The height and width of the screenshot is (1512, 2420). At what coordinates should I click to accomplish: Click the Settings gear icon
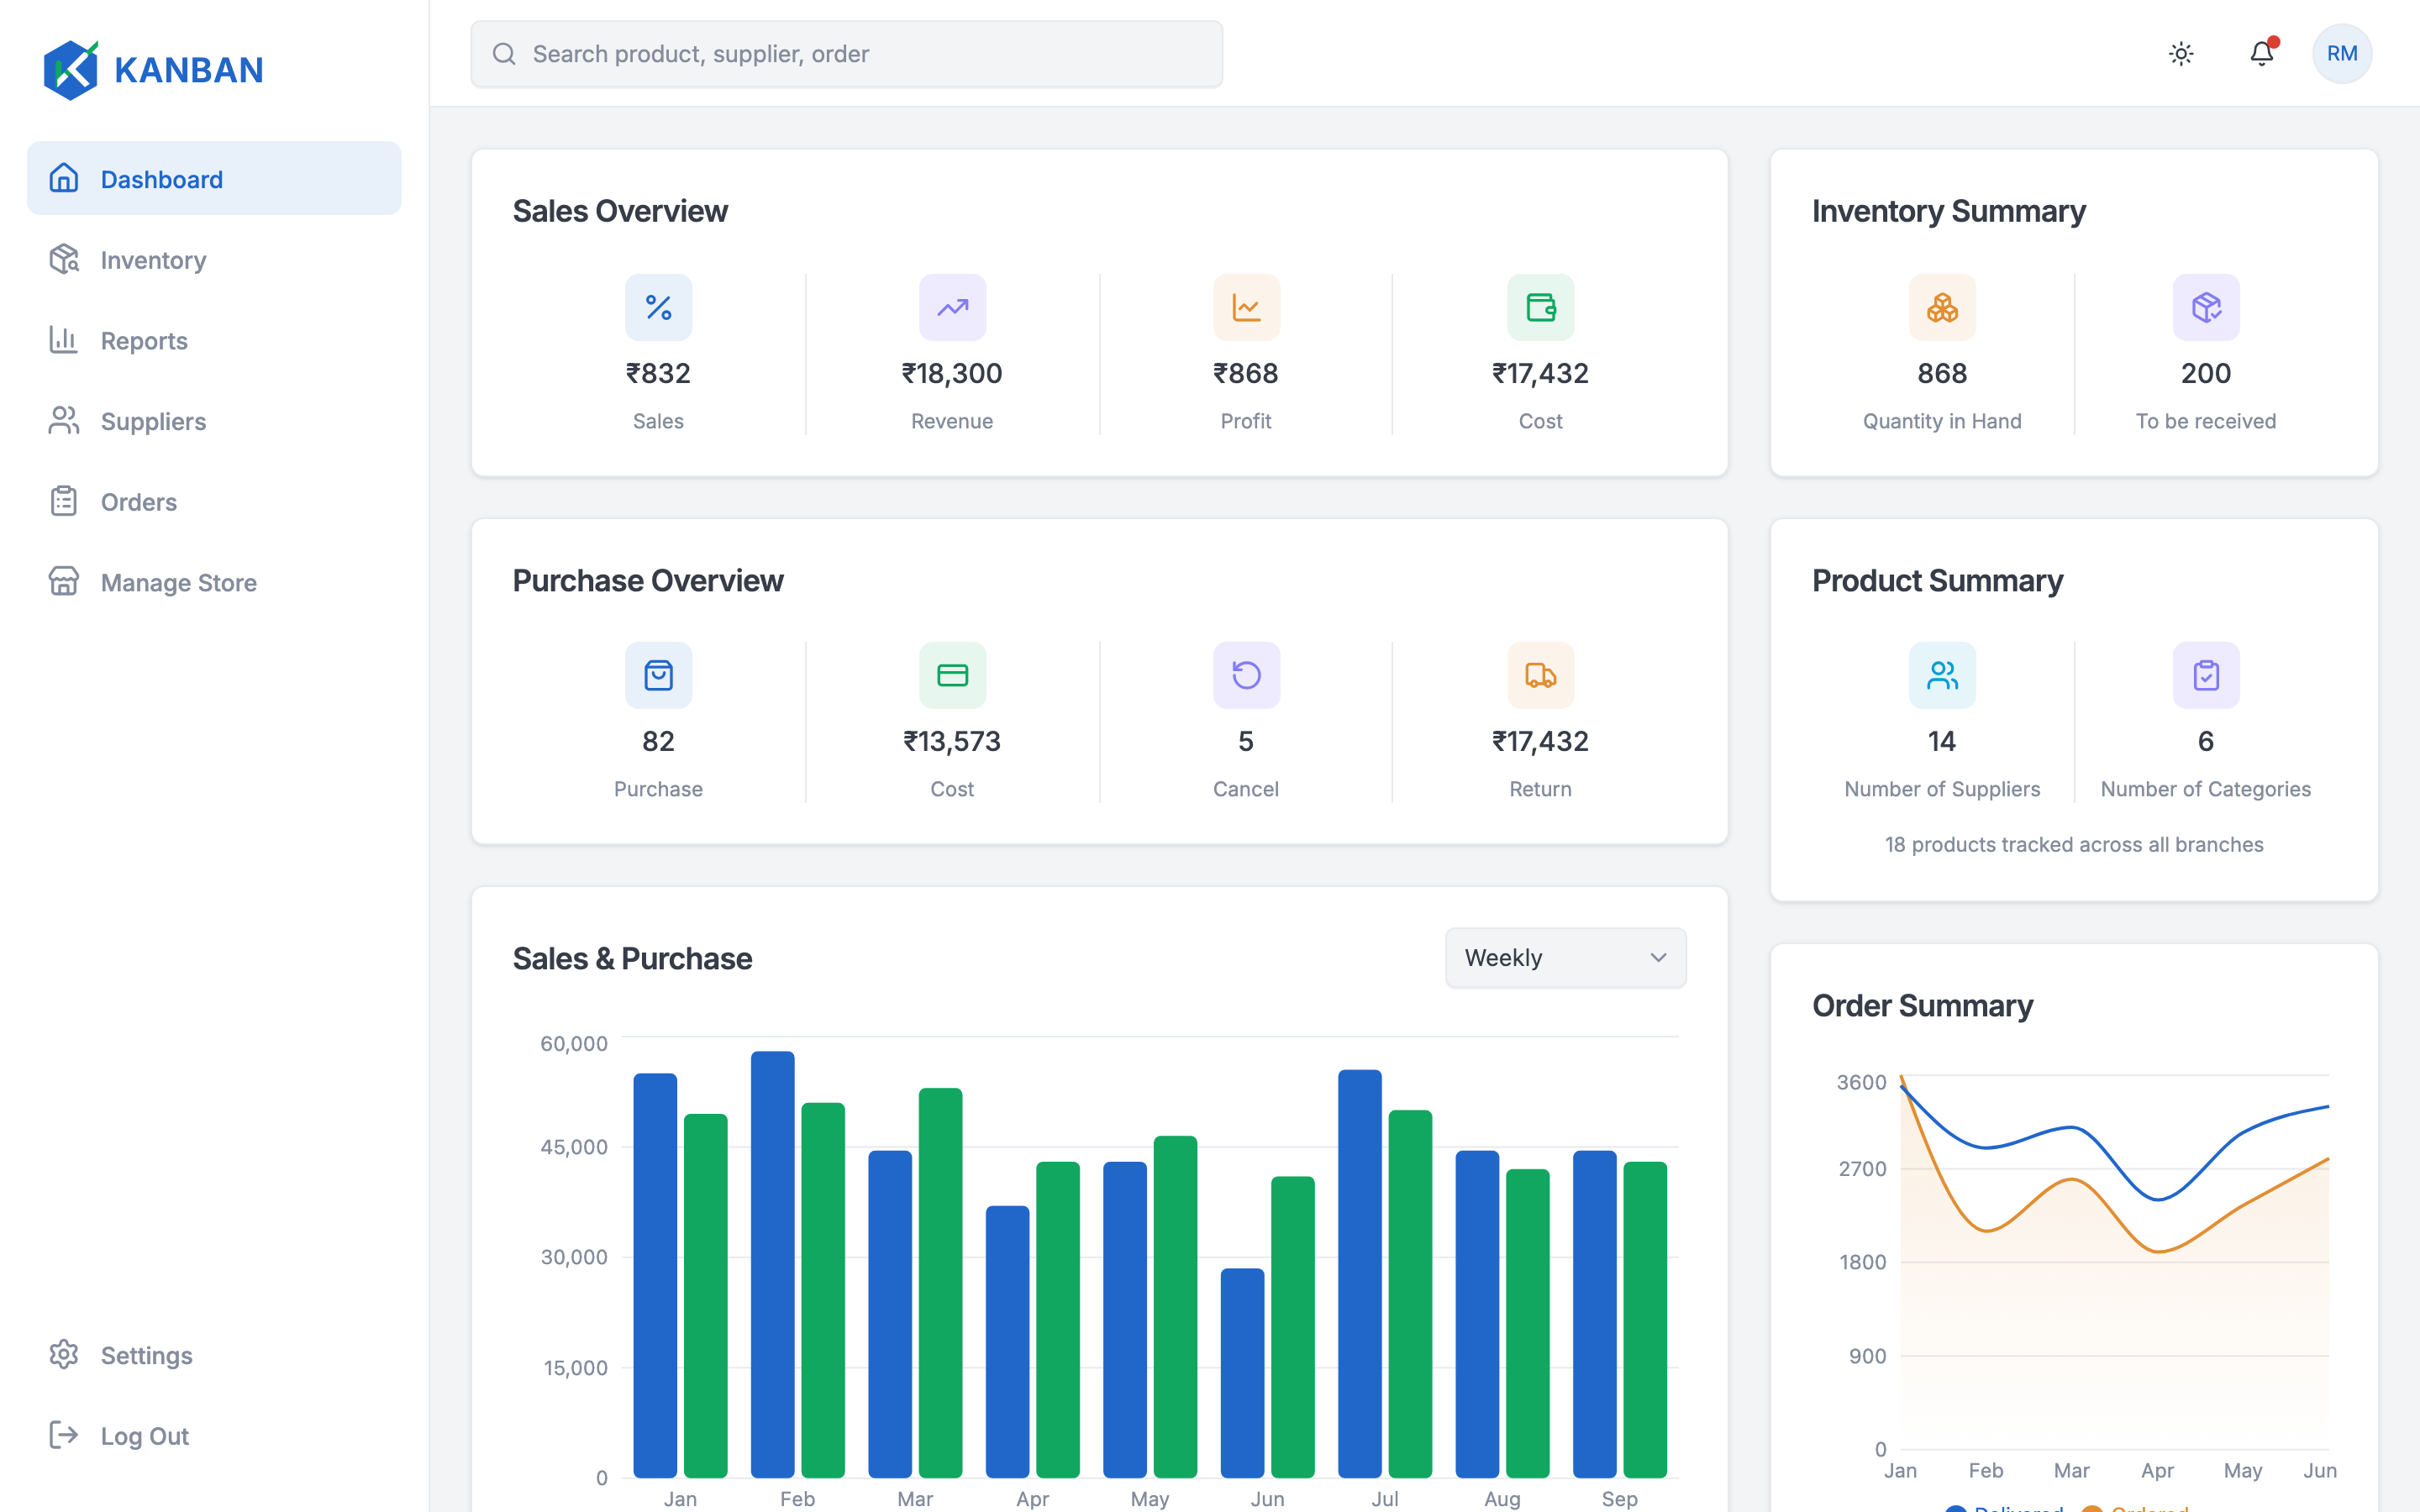(x=64, y=1355)
